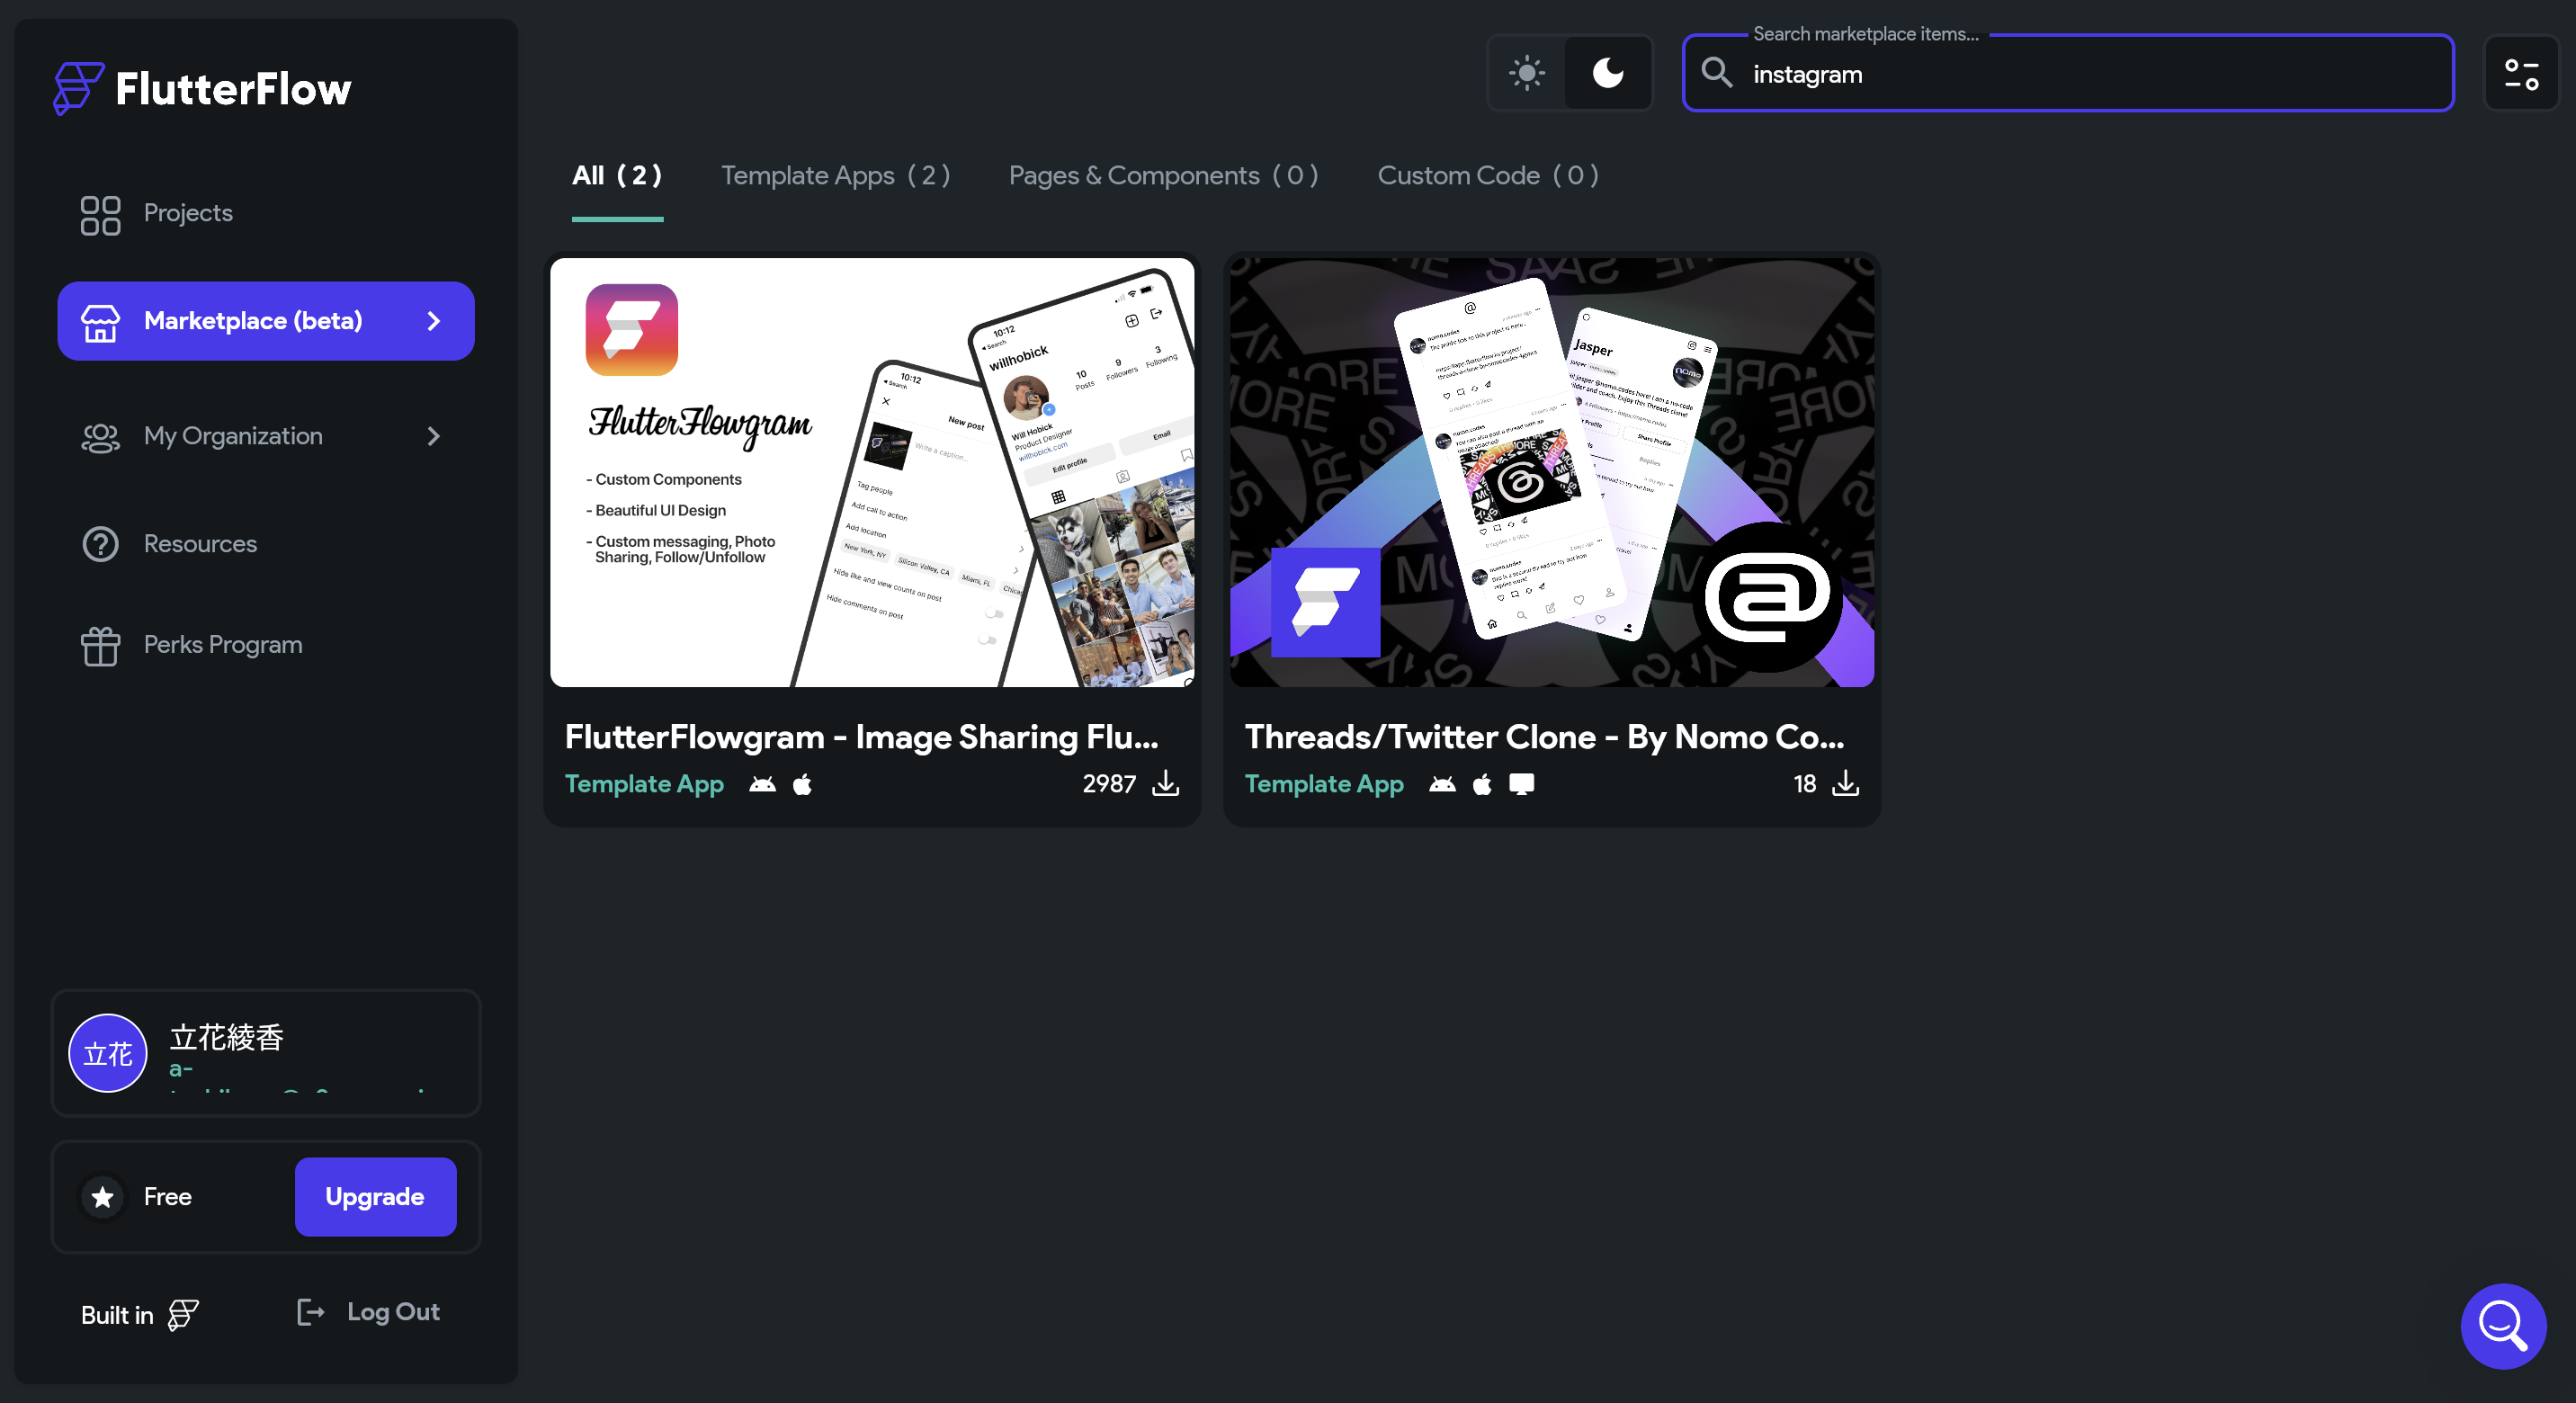Open My Organization in the sidebar
This screenshot has height=1403, width=2576.
click(266, 436)
